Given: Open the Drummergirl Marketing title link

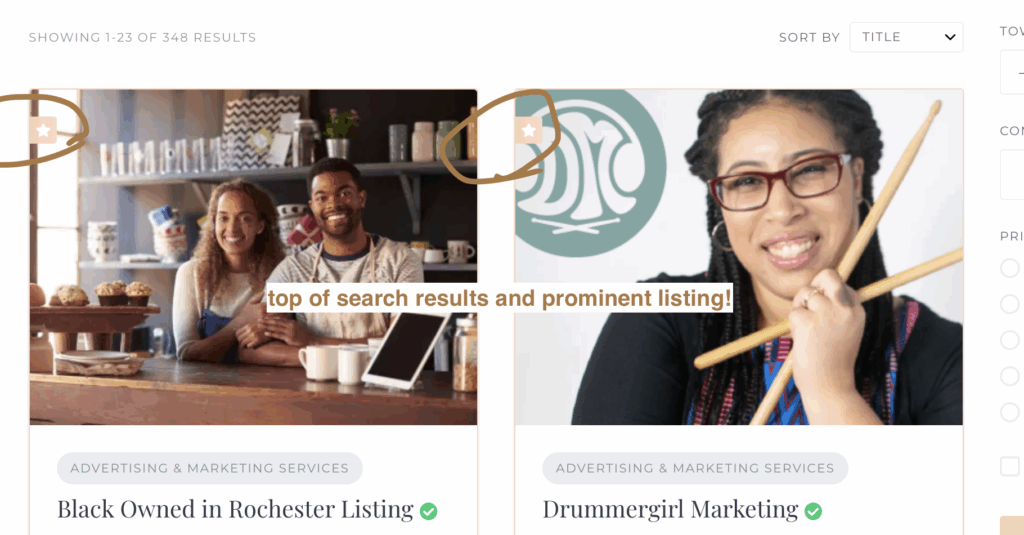Looking at the screenshot, I should (670, 510).
